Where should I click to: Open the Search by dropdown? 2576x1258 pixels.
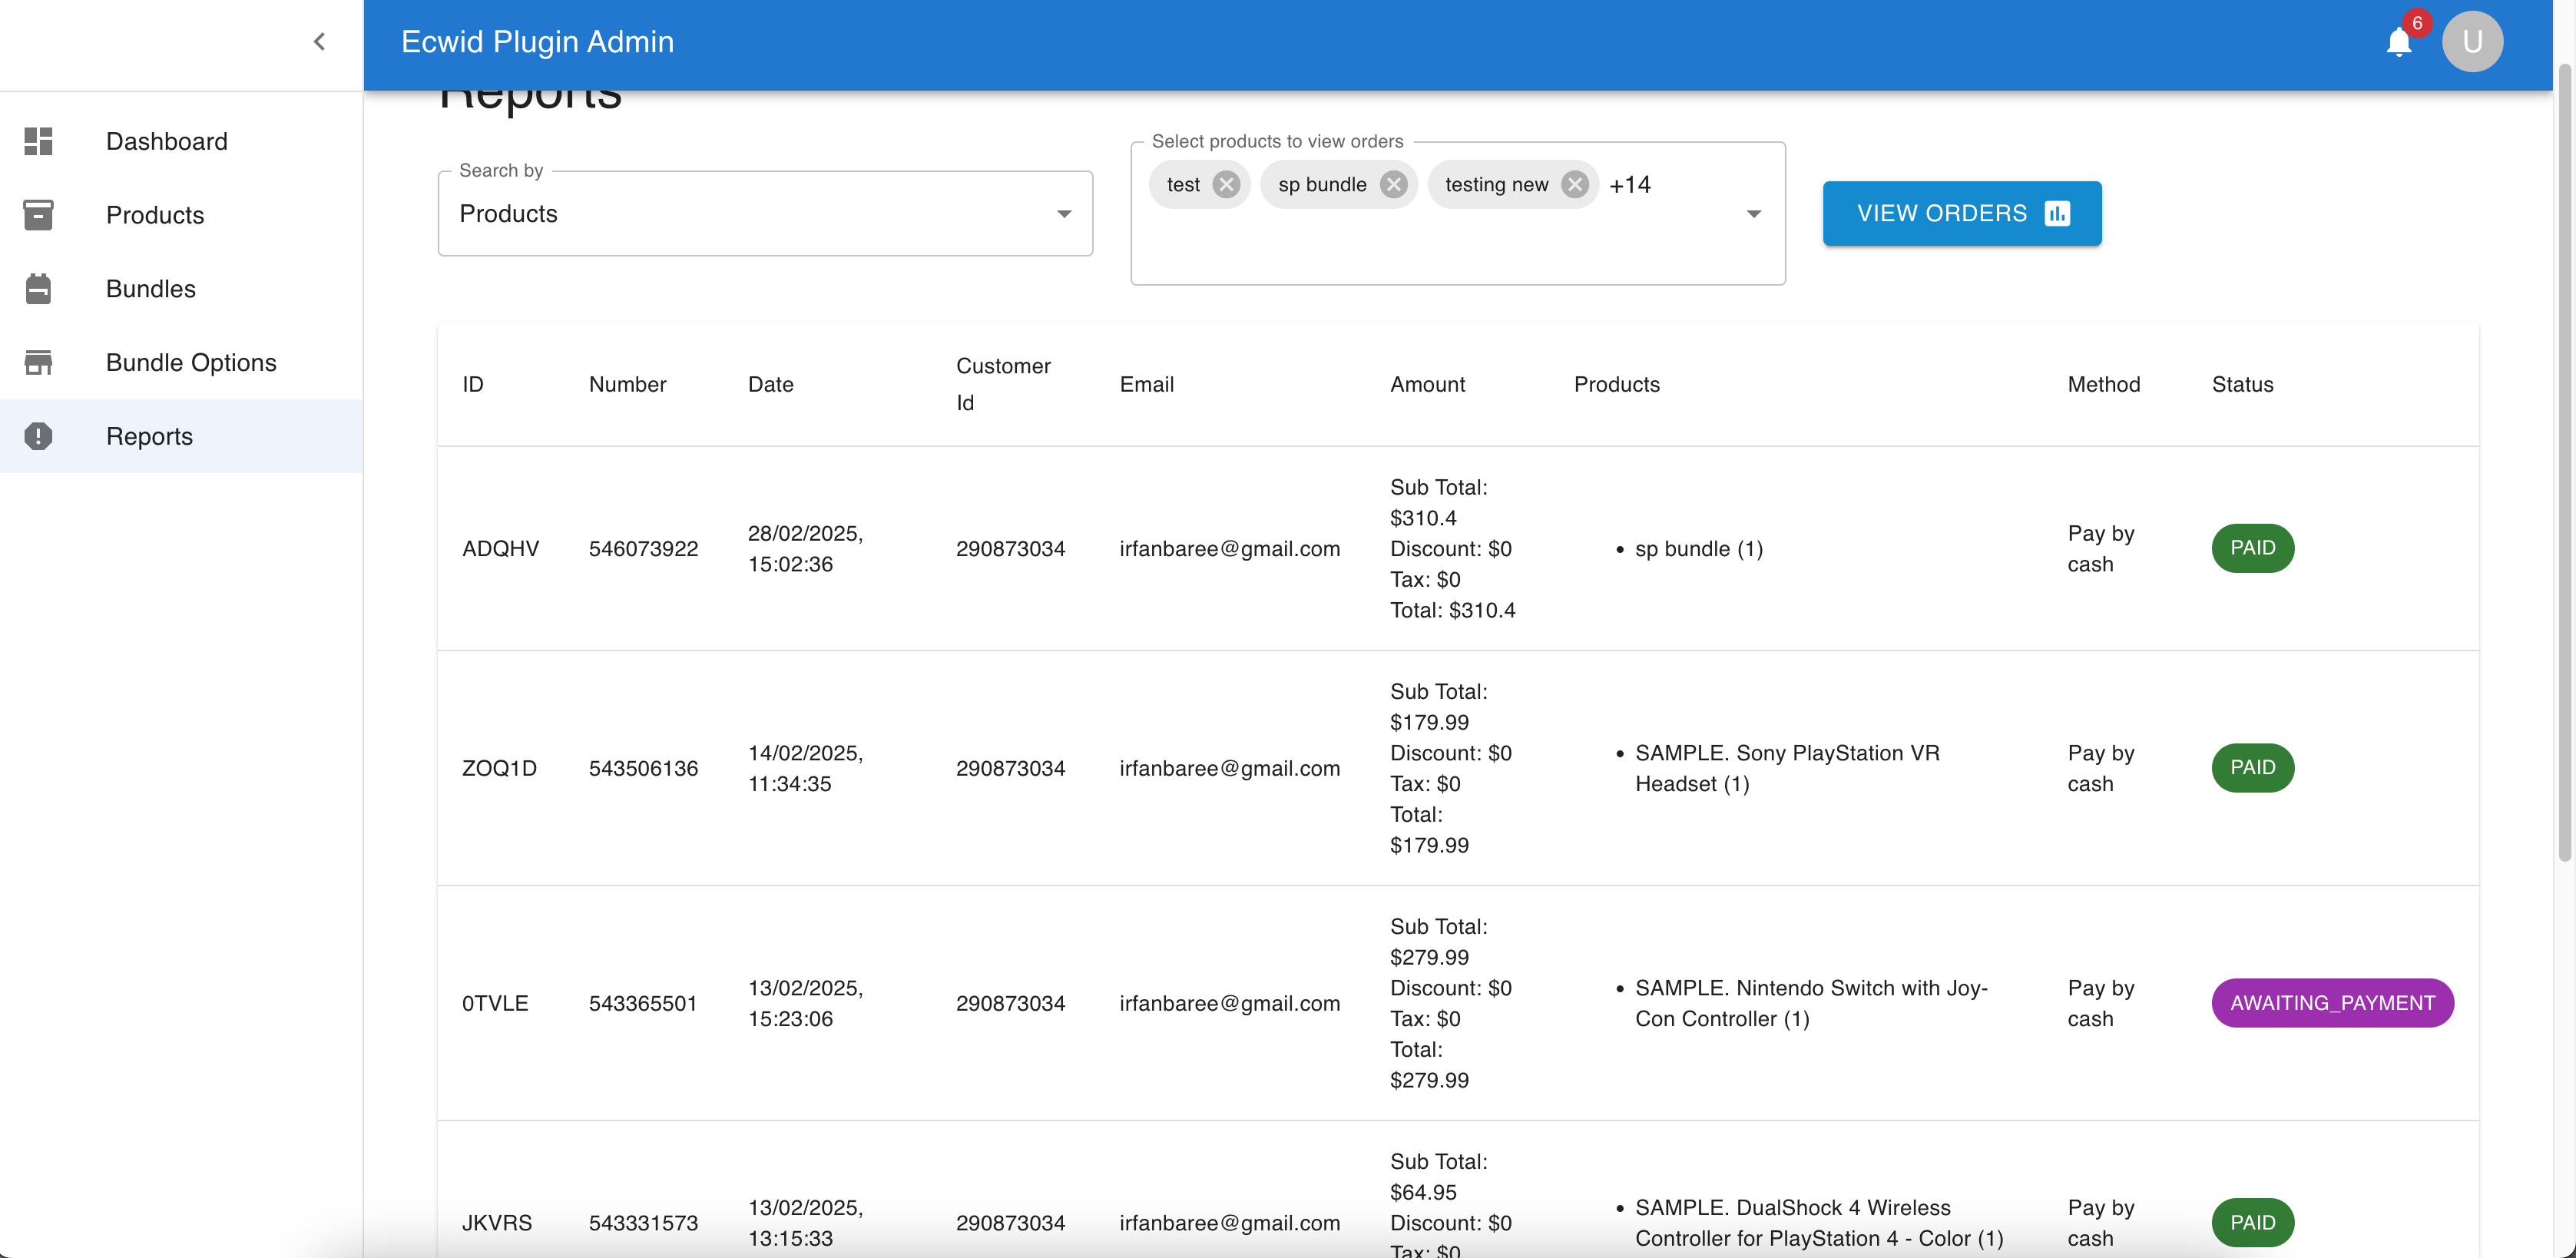[765, 214]
